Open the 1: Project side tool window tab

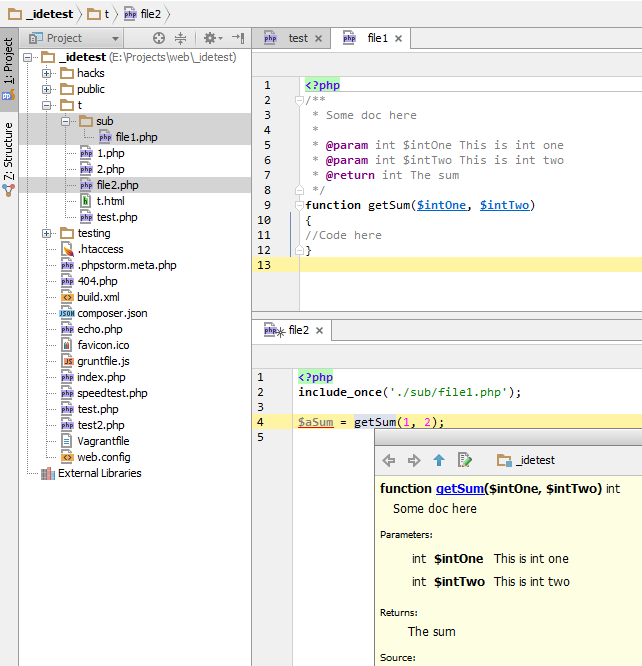pyautogui.click(x=8, y=69)
